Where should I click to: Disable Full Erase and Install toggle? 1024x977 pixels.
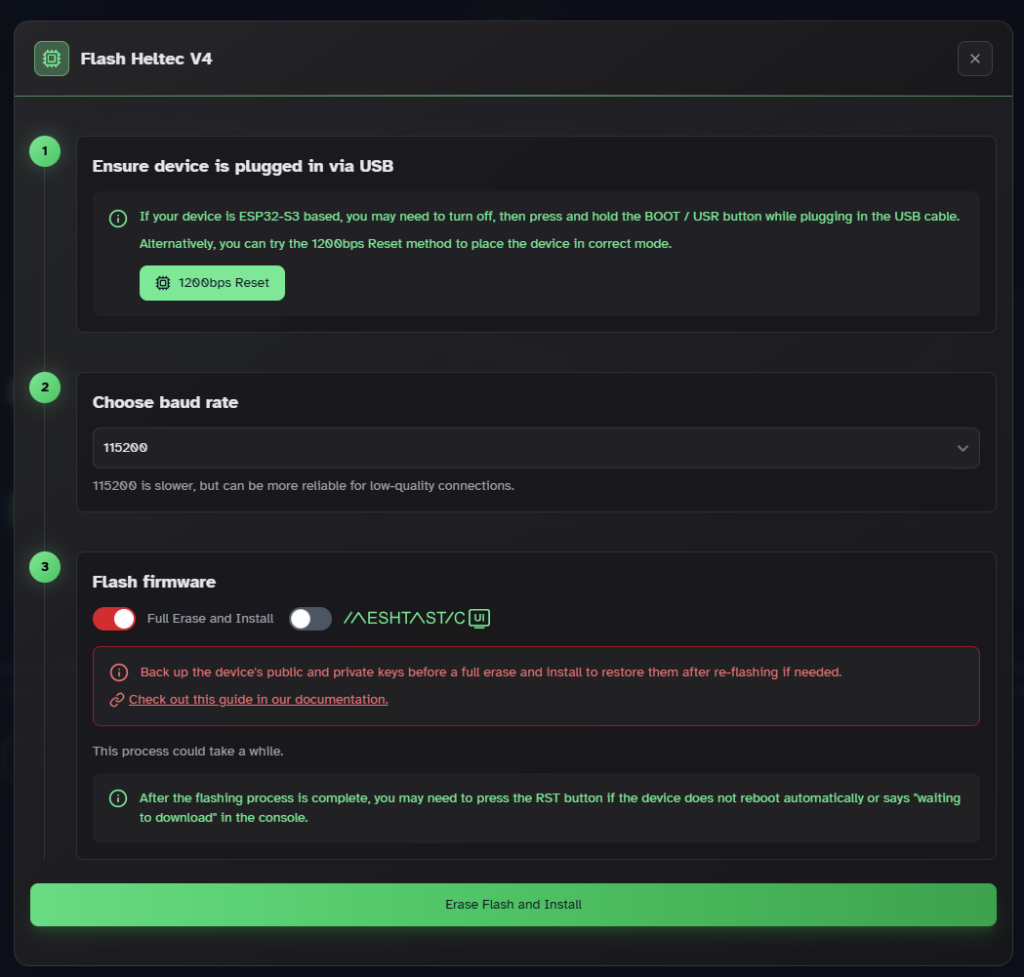click(x=114, y=619)
